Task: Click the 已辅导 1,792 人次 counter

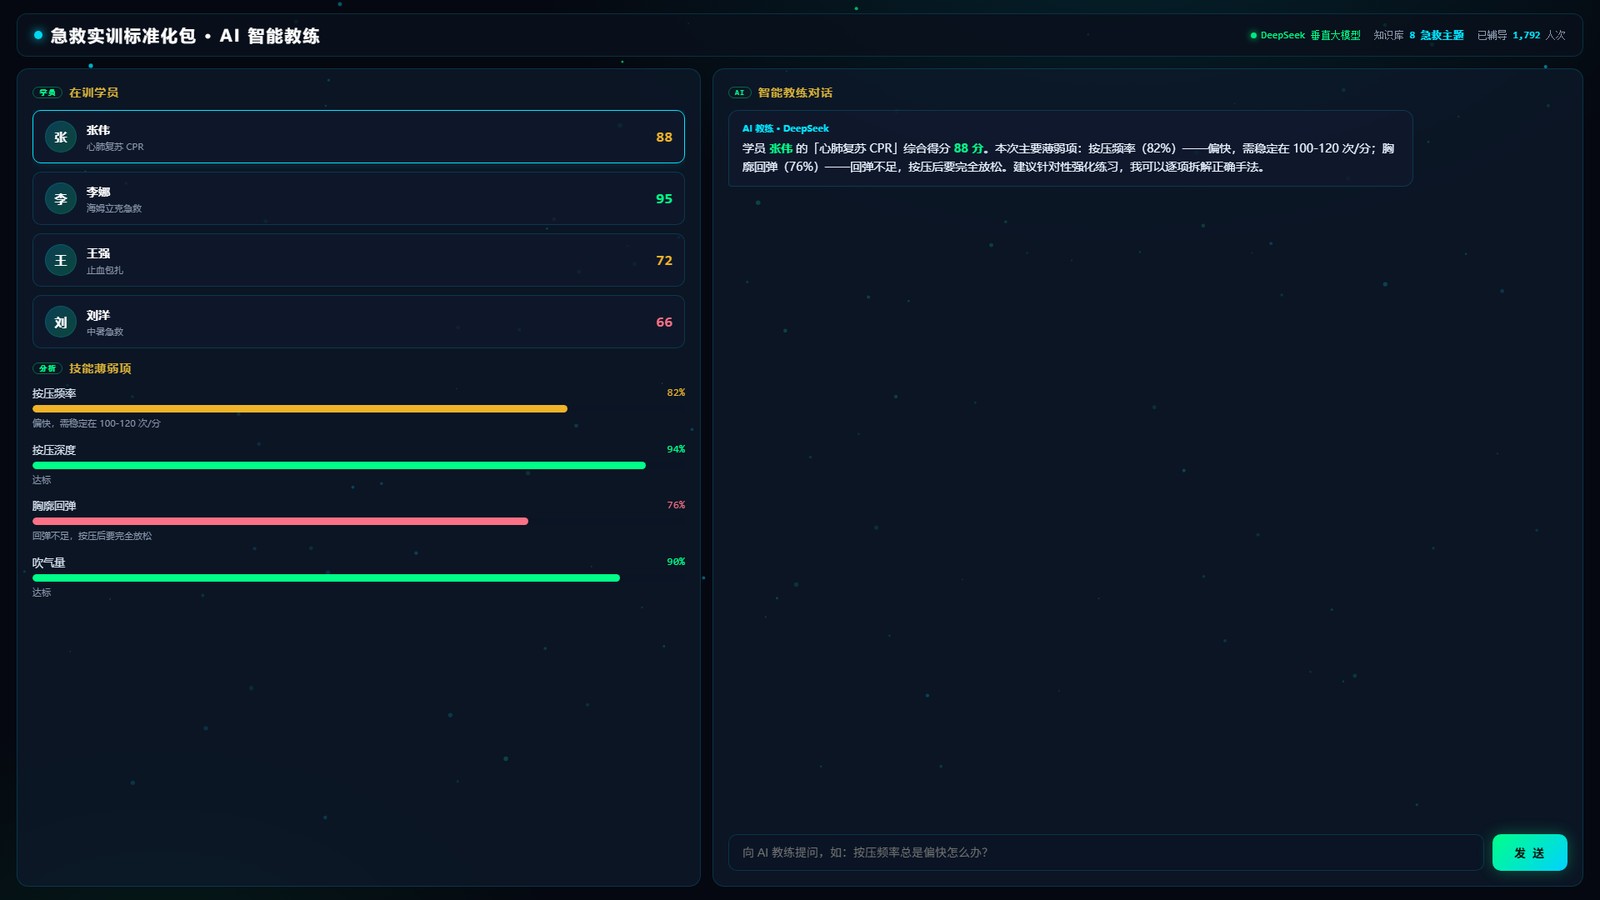Action: click(1521, 35)
